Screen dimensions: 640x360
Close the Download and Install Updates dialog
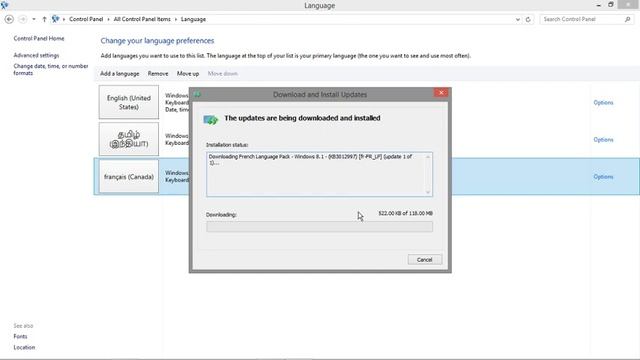pyautogui.click(x=441, y=93)
